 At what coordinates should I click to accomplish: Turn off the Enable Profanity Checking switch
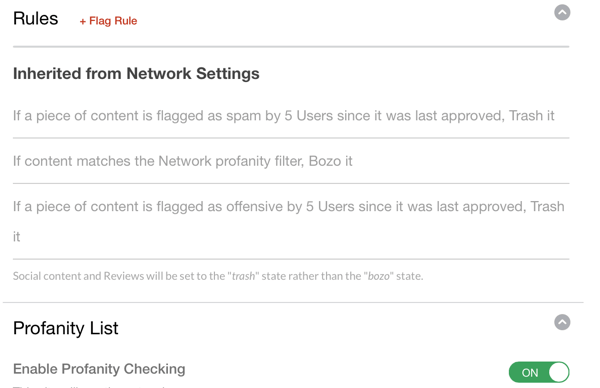click(539, 372)
